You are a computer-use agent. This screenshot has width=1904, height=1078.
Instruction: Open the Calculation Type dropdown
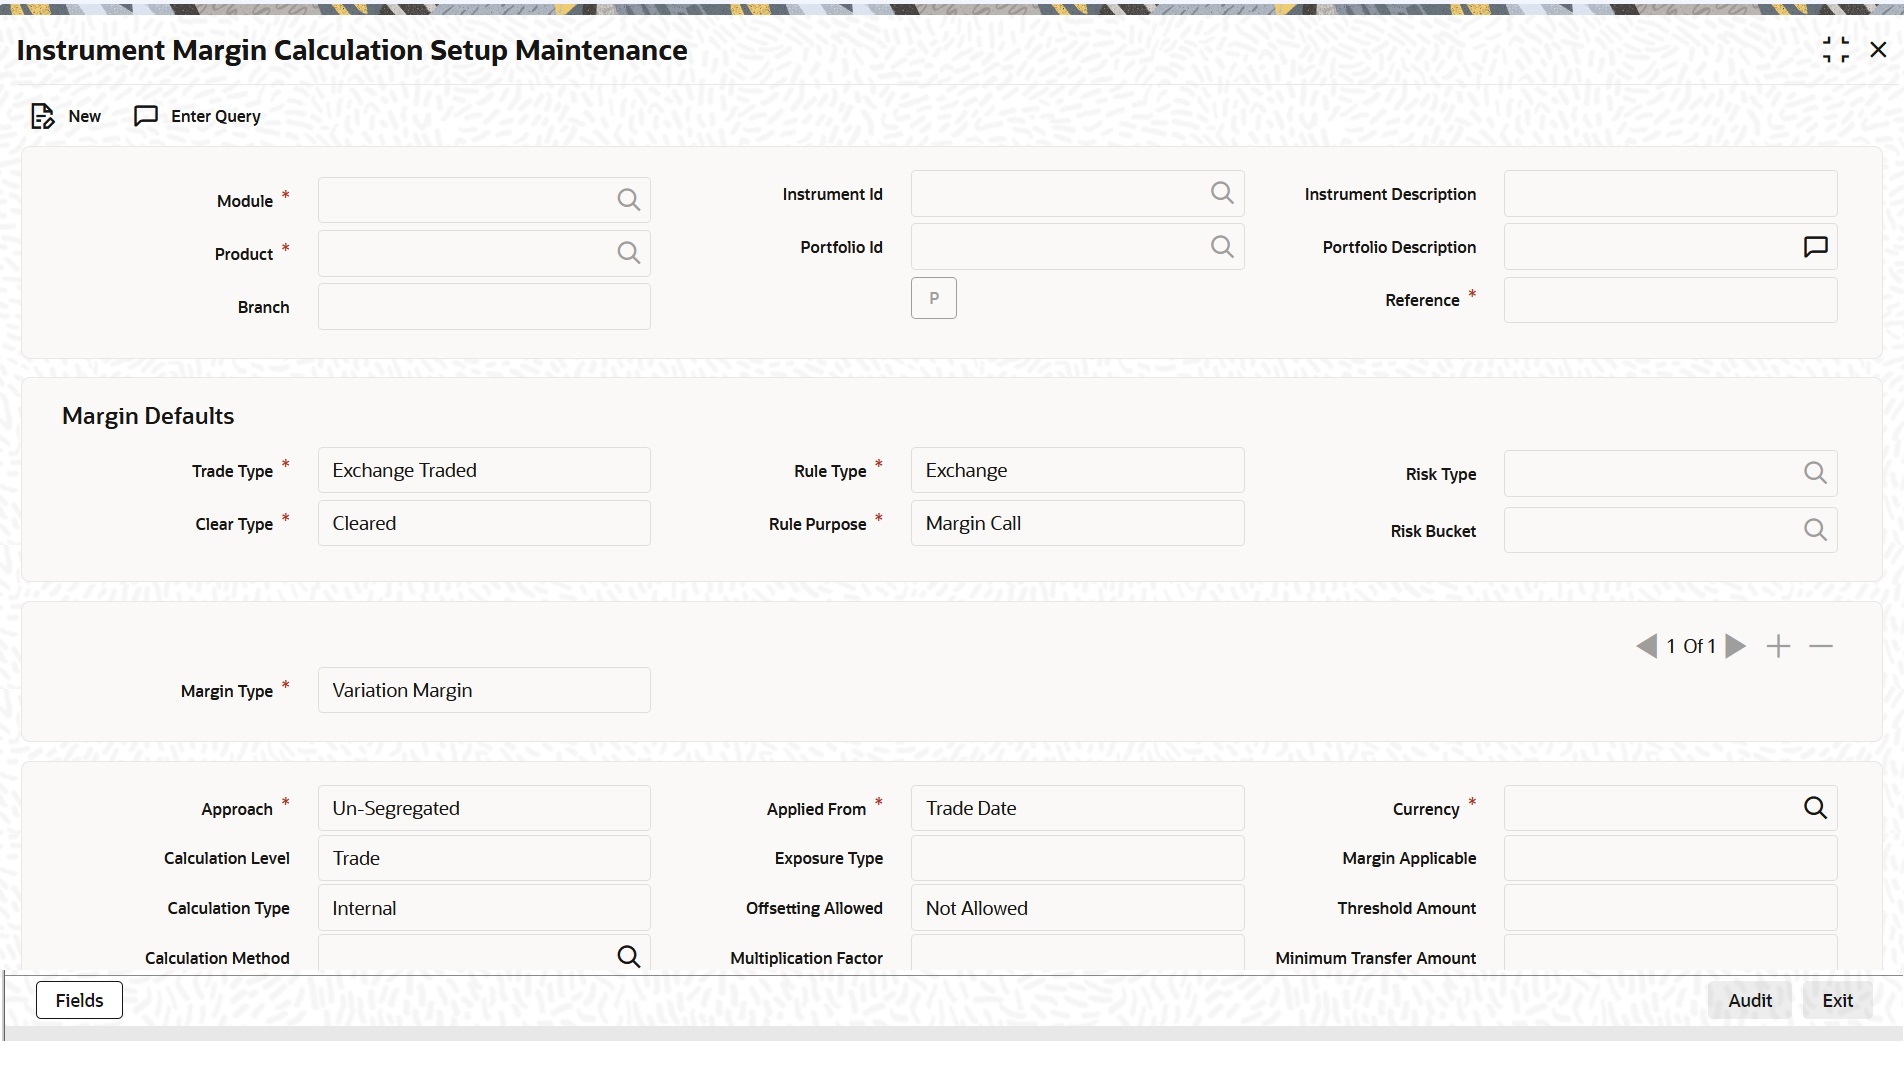[484, 908]
